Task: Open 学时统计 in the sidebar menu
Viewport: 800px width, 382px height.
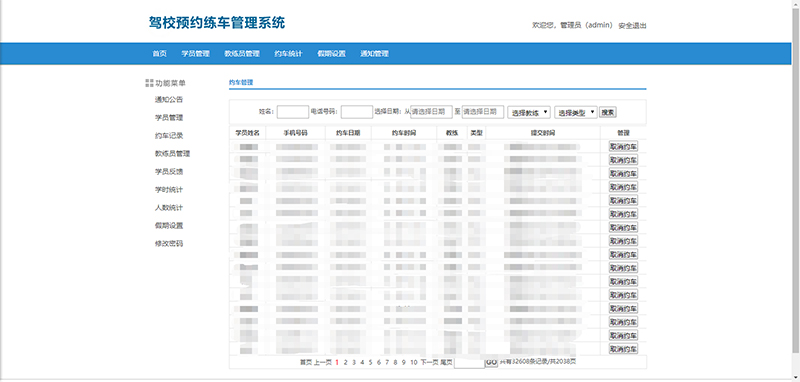Action: pyautogui.click(x=169, y=190)
